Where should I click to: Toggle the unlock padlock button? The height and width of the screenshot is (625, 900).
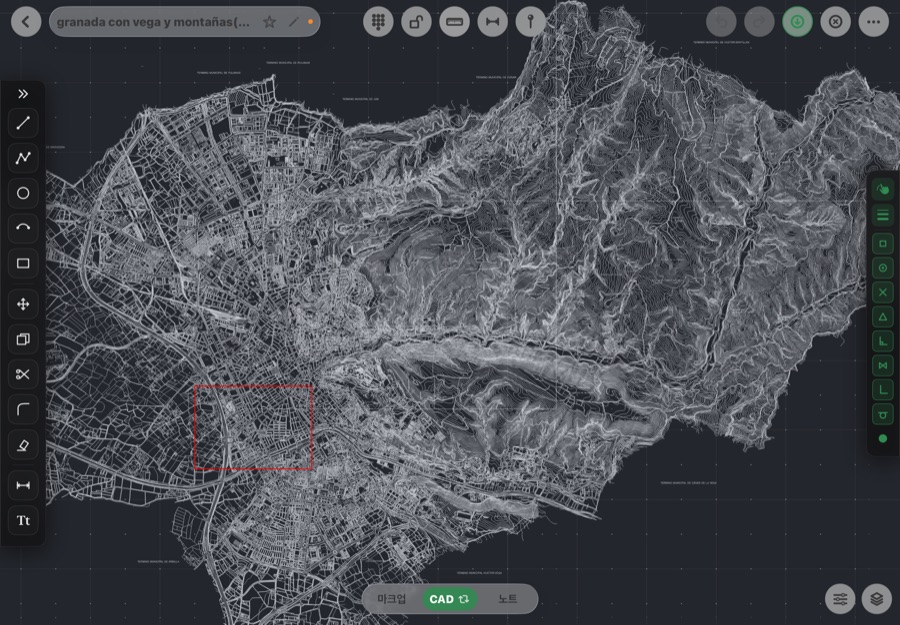[x=416, y=22]
